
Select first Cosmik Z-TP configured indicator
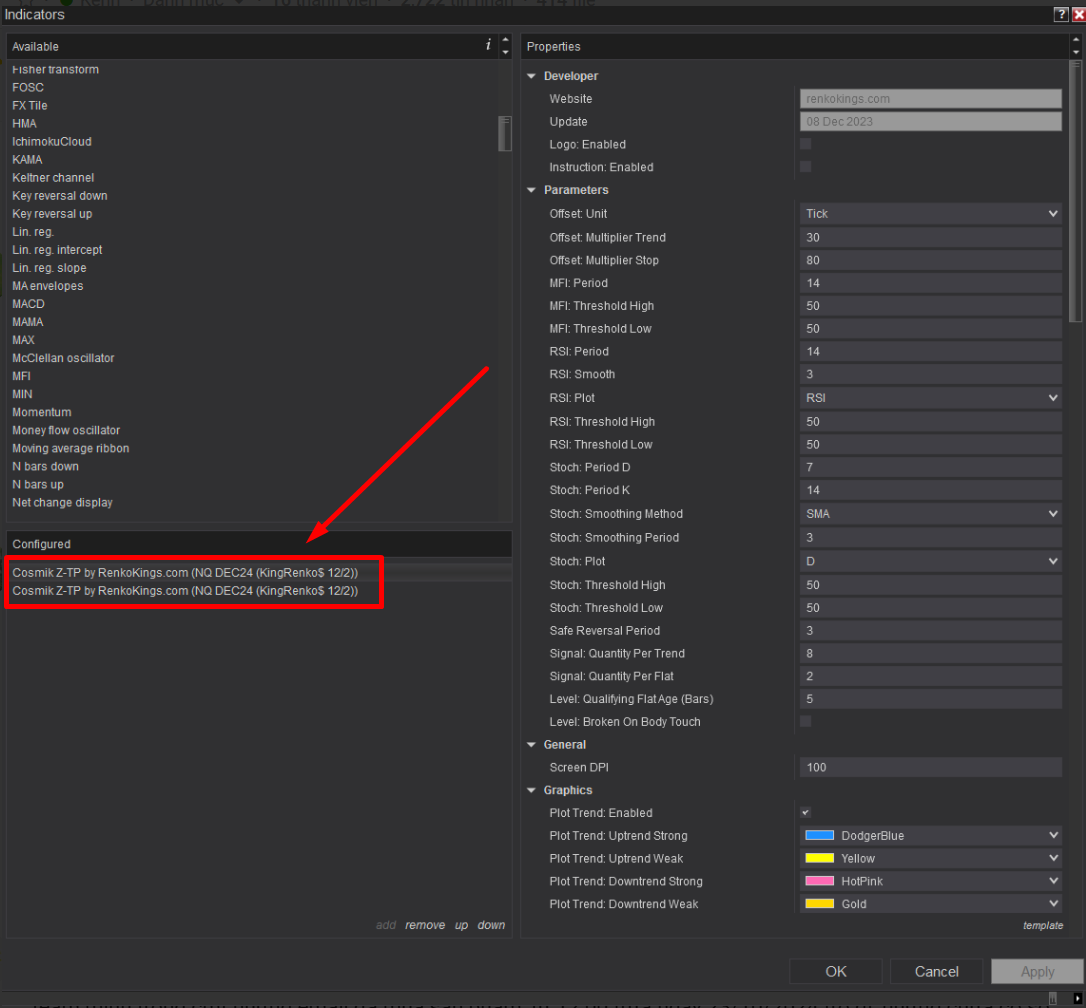pyautogui.click(x=185, y=573)
